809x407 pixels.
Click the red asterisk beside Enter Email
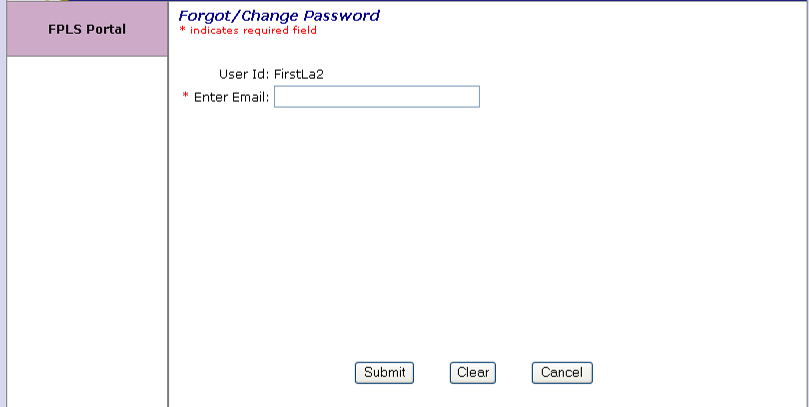(185, 97)
